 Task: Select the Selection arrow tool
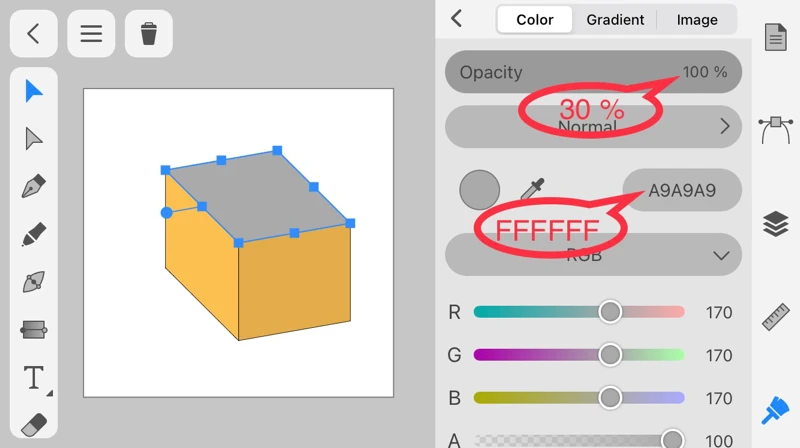point(34,91)
